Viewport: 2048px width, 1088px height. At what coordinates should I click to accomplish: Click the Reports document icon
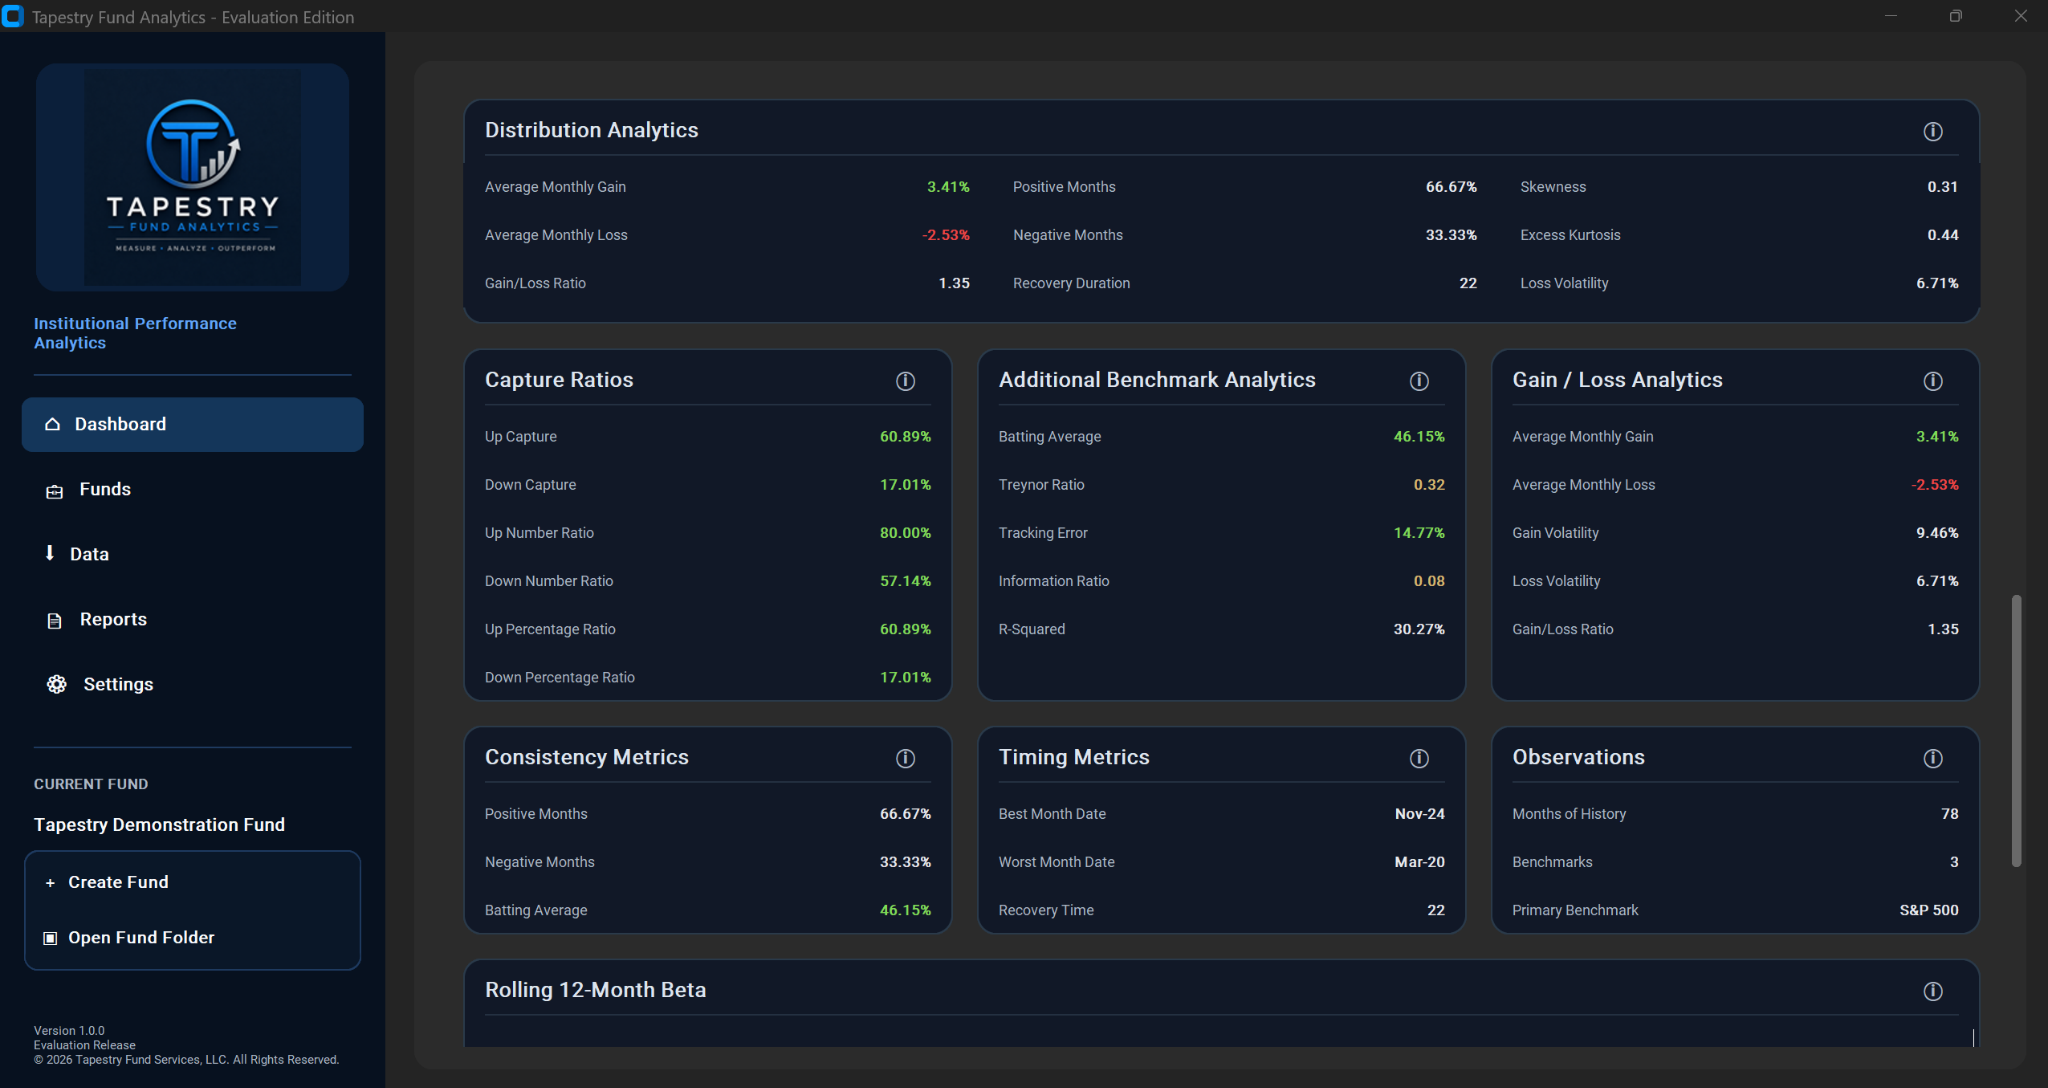point(54,621)
